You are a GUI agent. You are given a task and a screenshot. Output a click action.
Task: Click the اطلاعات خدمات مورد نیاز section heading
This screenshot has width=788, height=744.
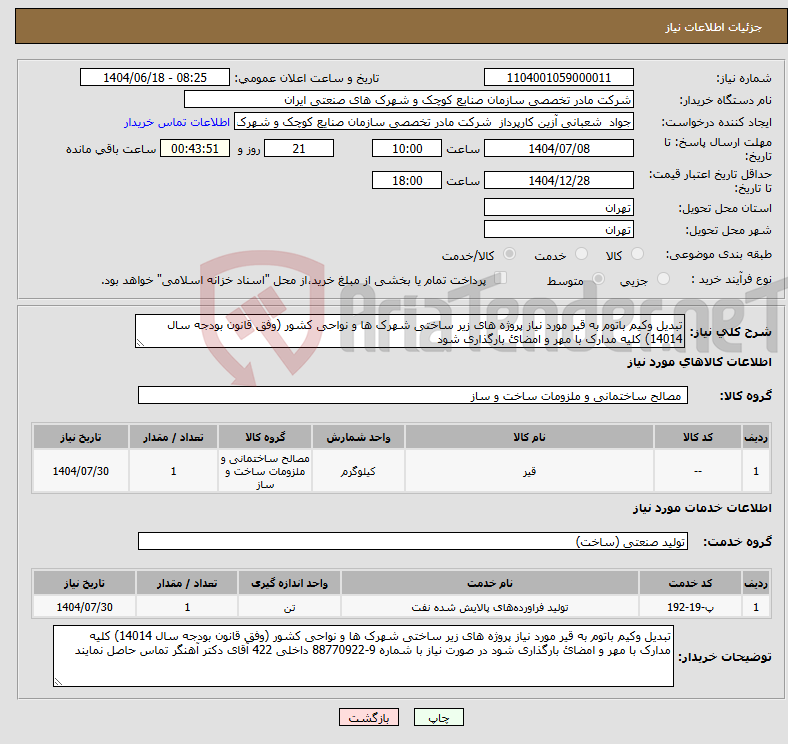(x=702, y=508)
